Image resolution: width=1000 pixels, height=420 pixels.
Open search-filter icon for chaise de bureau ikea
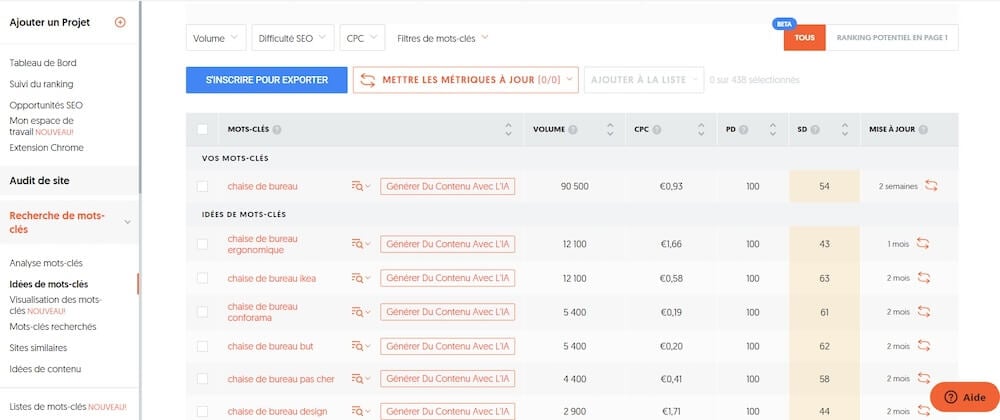(x=360, y=278)
